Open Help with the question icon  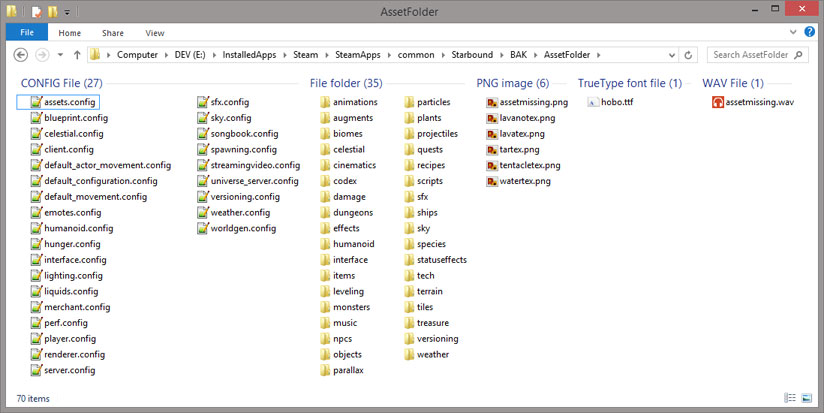809,32
